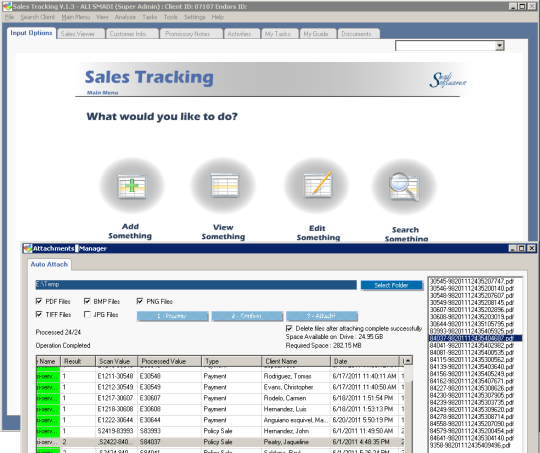This screenshot has width=540, height=453.
Task: Select the Anguiano esquivel client cell
Action: pos(296,420)
